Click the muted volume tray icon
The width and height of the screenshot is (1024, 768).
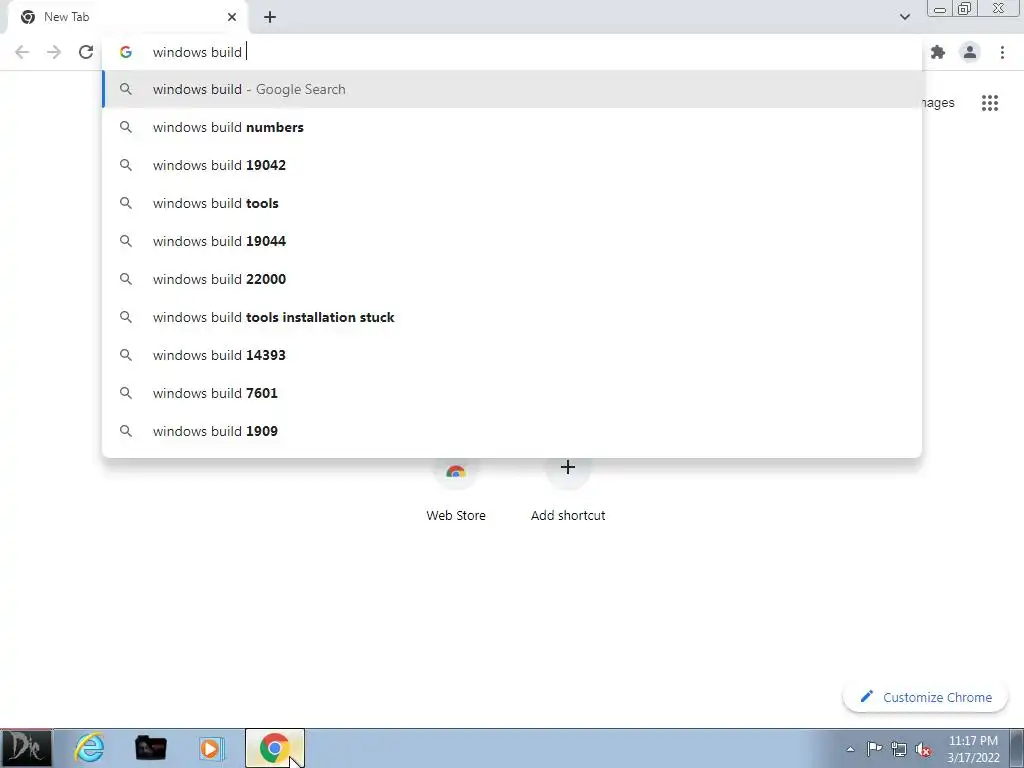pyautogui.click(x=923, y=749)
